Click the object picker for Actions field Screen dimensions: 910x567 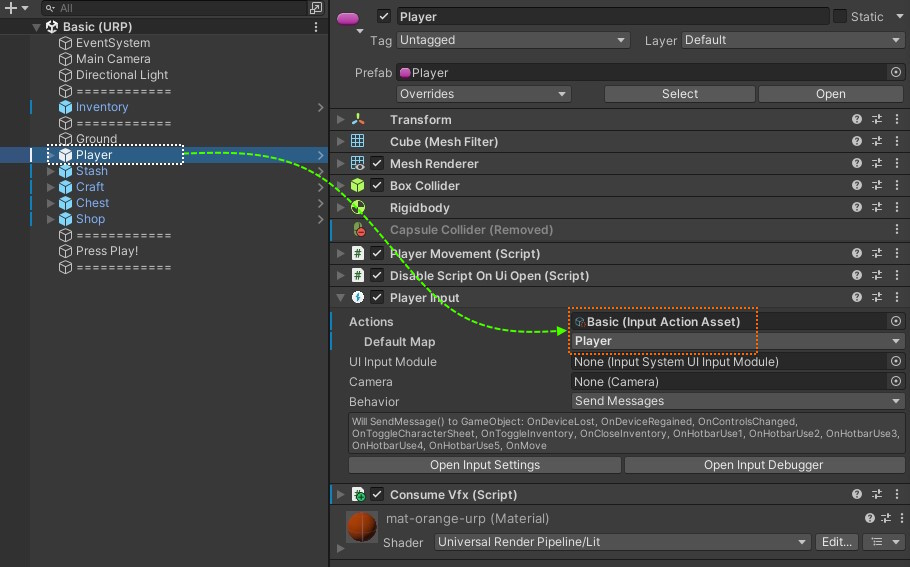point(896,322)
